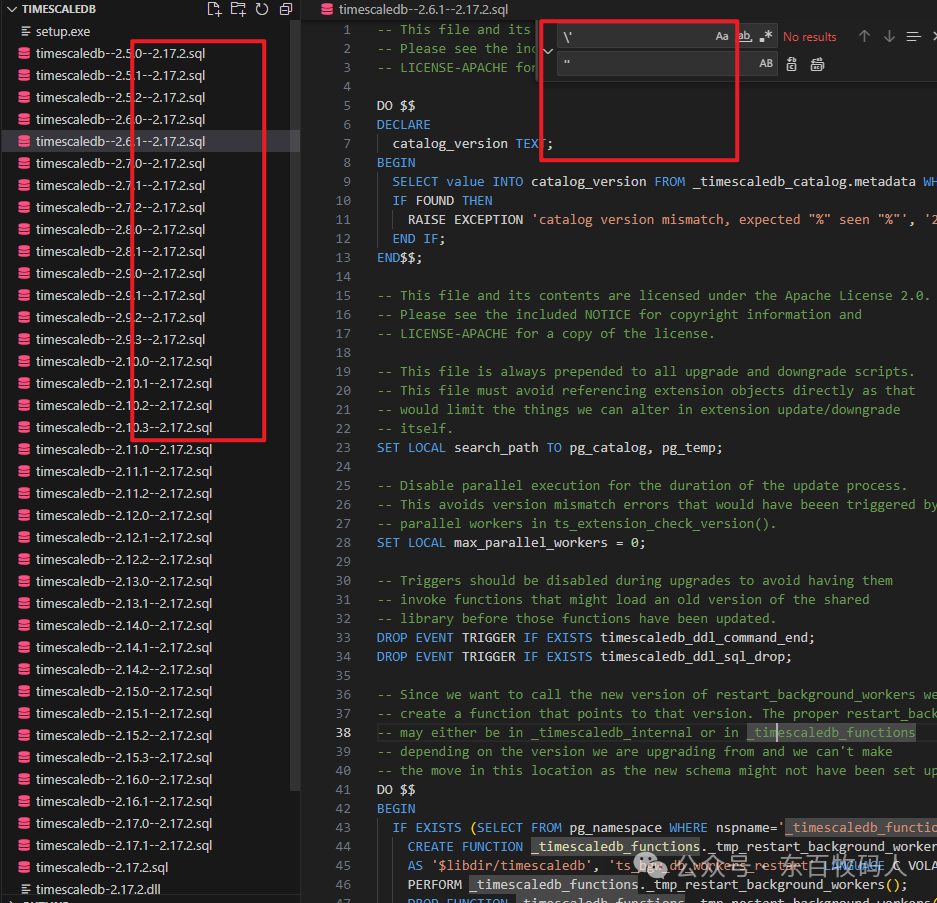
Task: Refresh the TIMESCALEDB Explorer tree
Action: coord(262,9)
